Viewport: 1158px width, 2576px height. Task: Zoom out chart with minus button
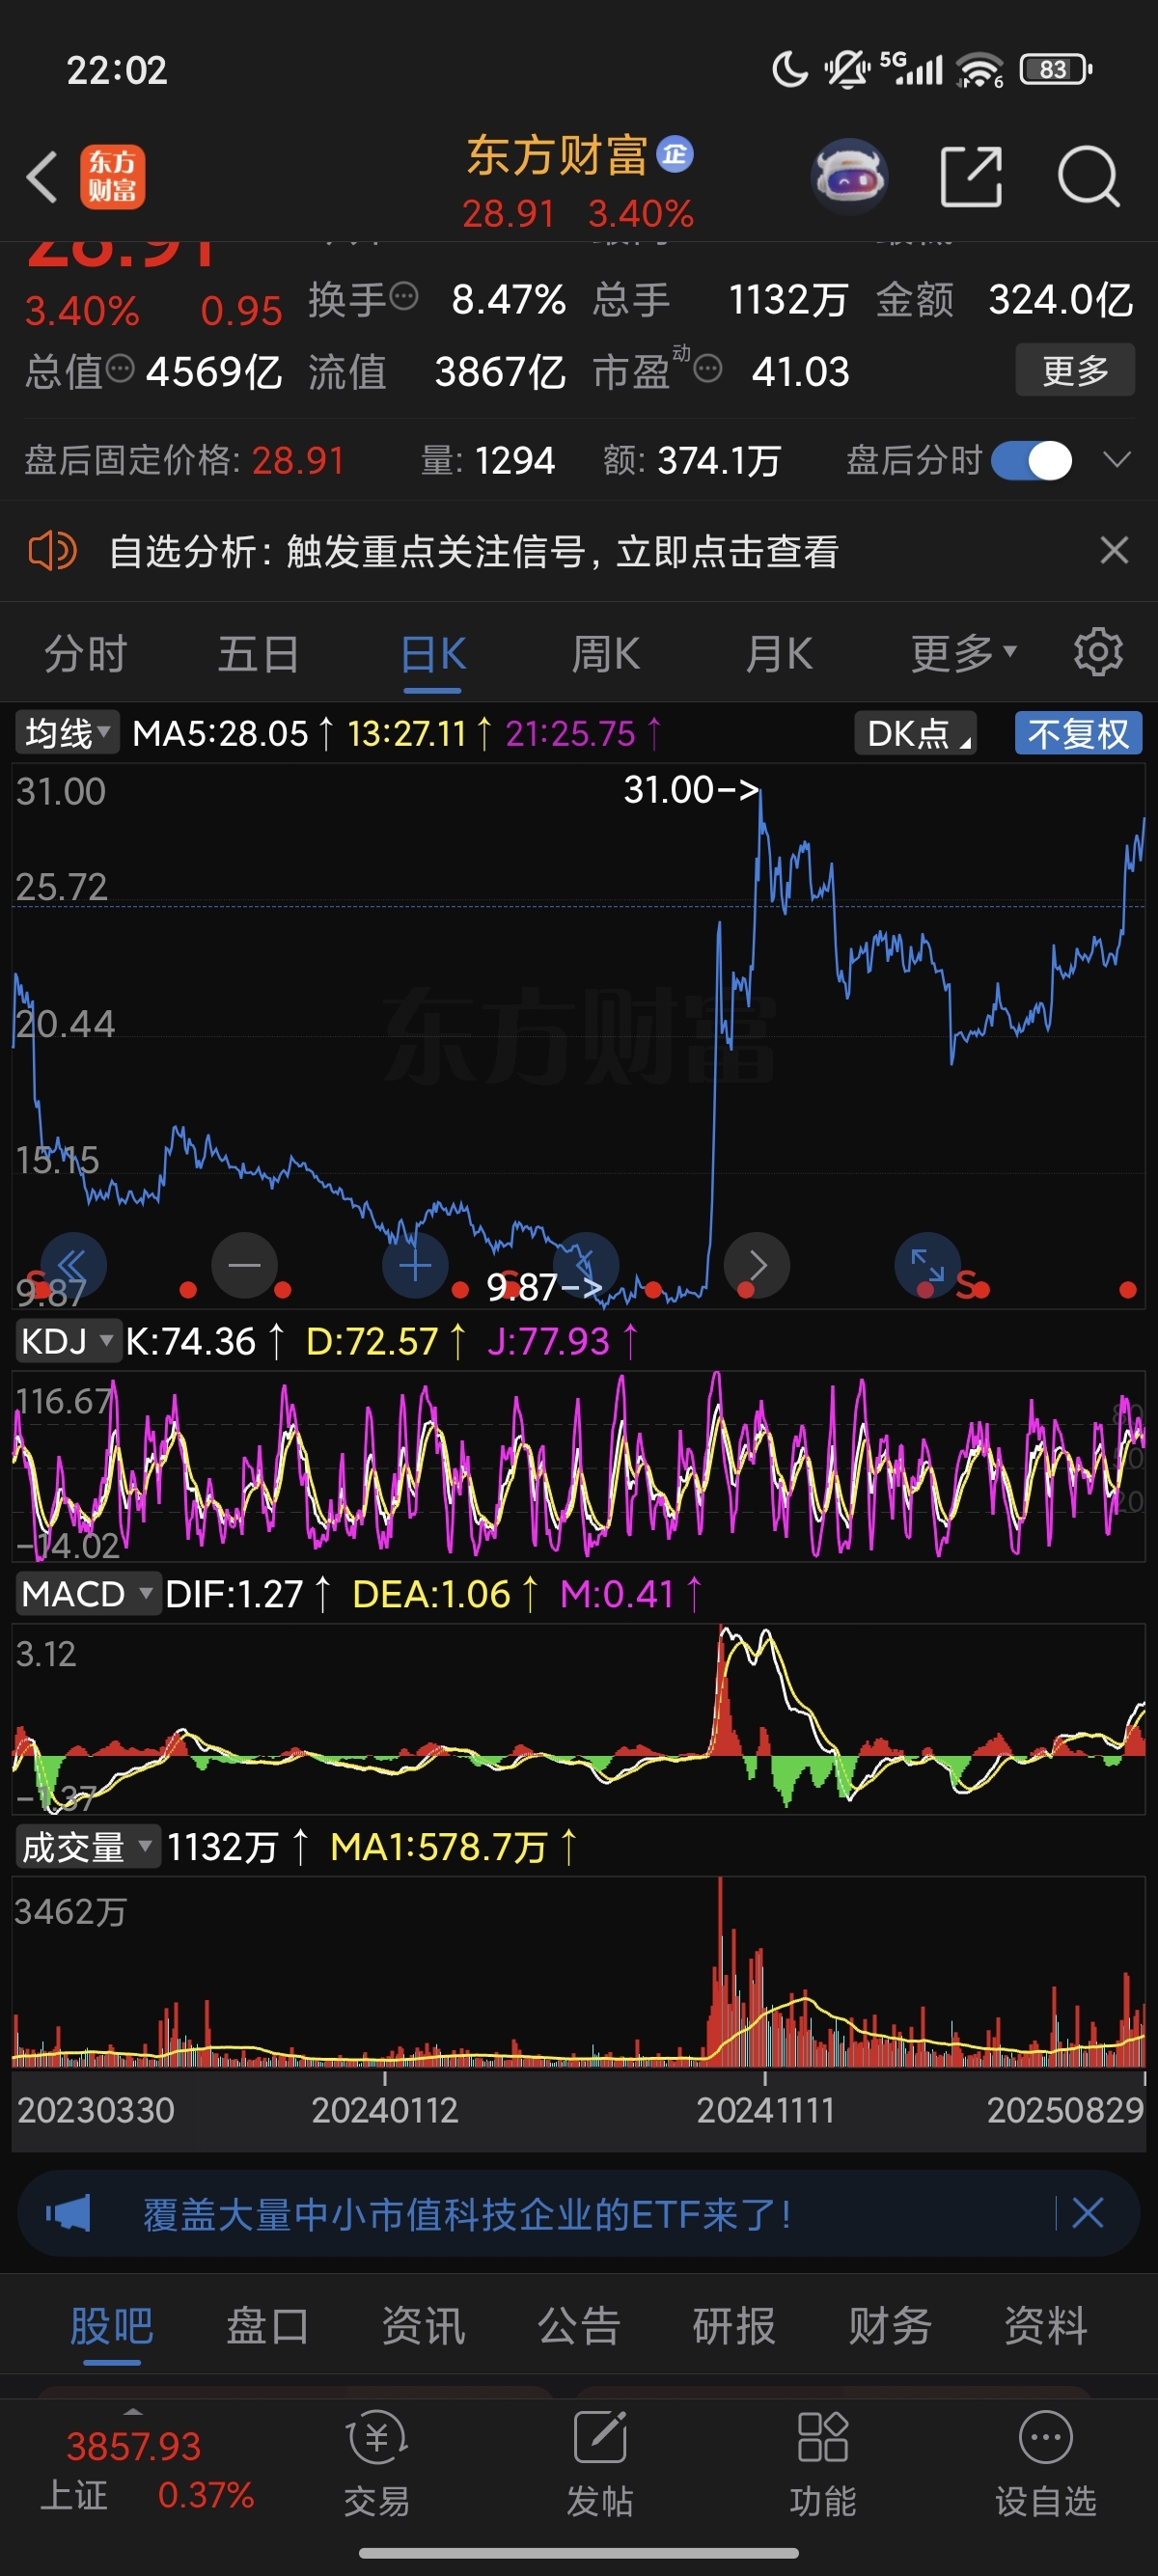tap(244, 1265)
